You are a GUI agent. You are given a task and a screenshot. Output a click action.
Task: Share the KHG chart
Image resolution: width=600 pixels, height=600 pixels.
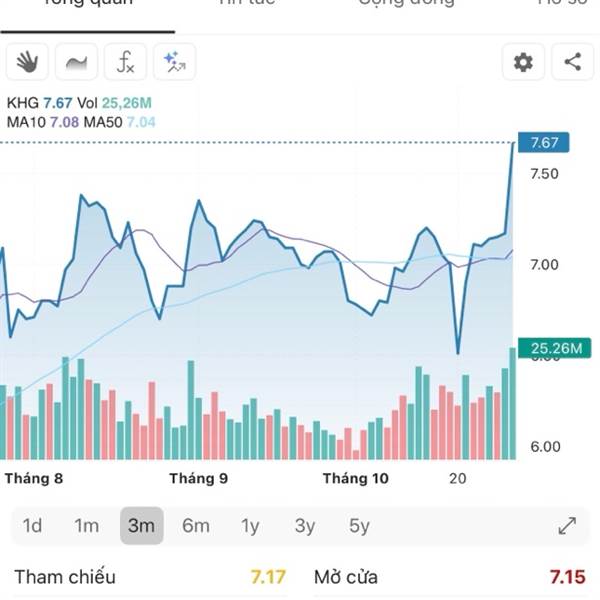click(x=572, y=62)
